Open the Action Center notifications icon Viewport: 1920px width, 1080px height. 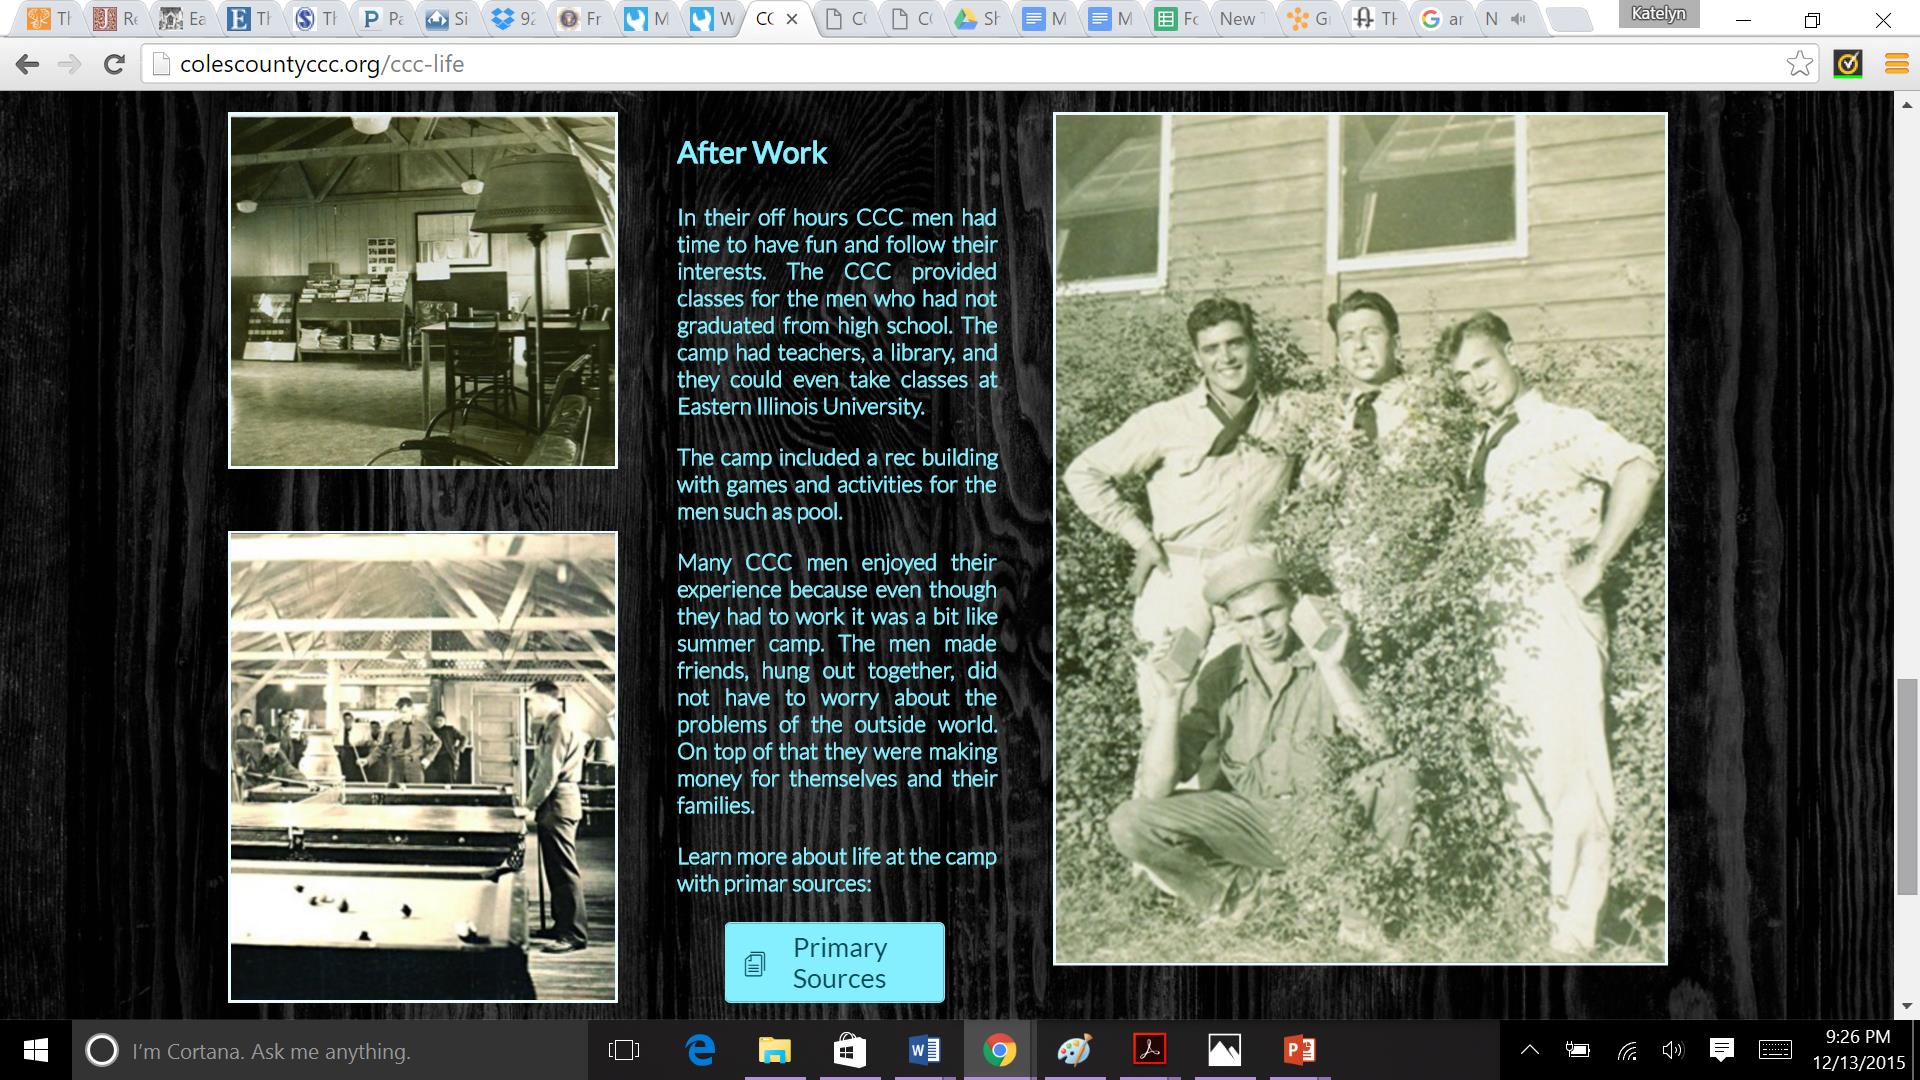pos(1721,1050)
